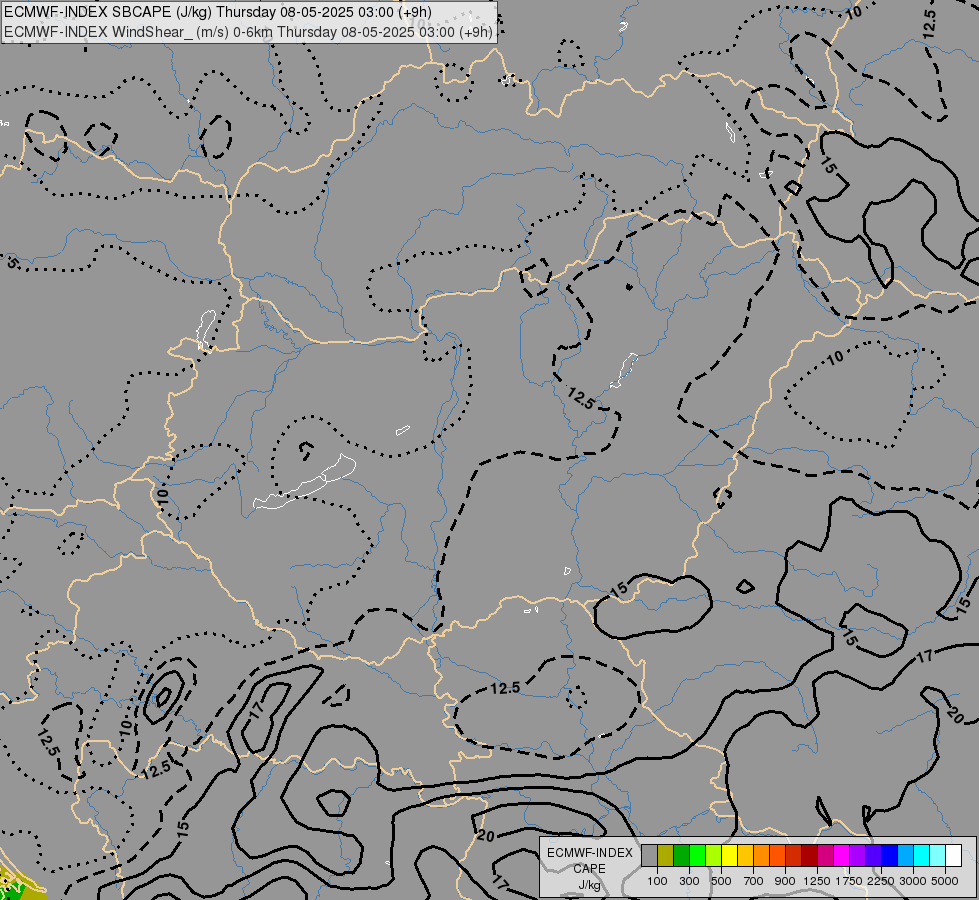This screenshot has width=979, height=900.
Task: Select the pale cyan legend swatch
Action: point(937,856)
